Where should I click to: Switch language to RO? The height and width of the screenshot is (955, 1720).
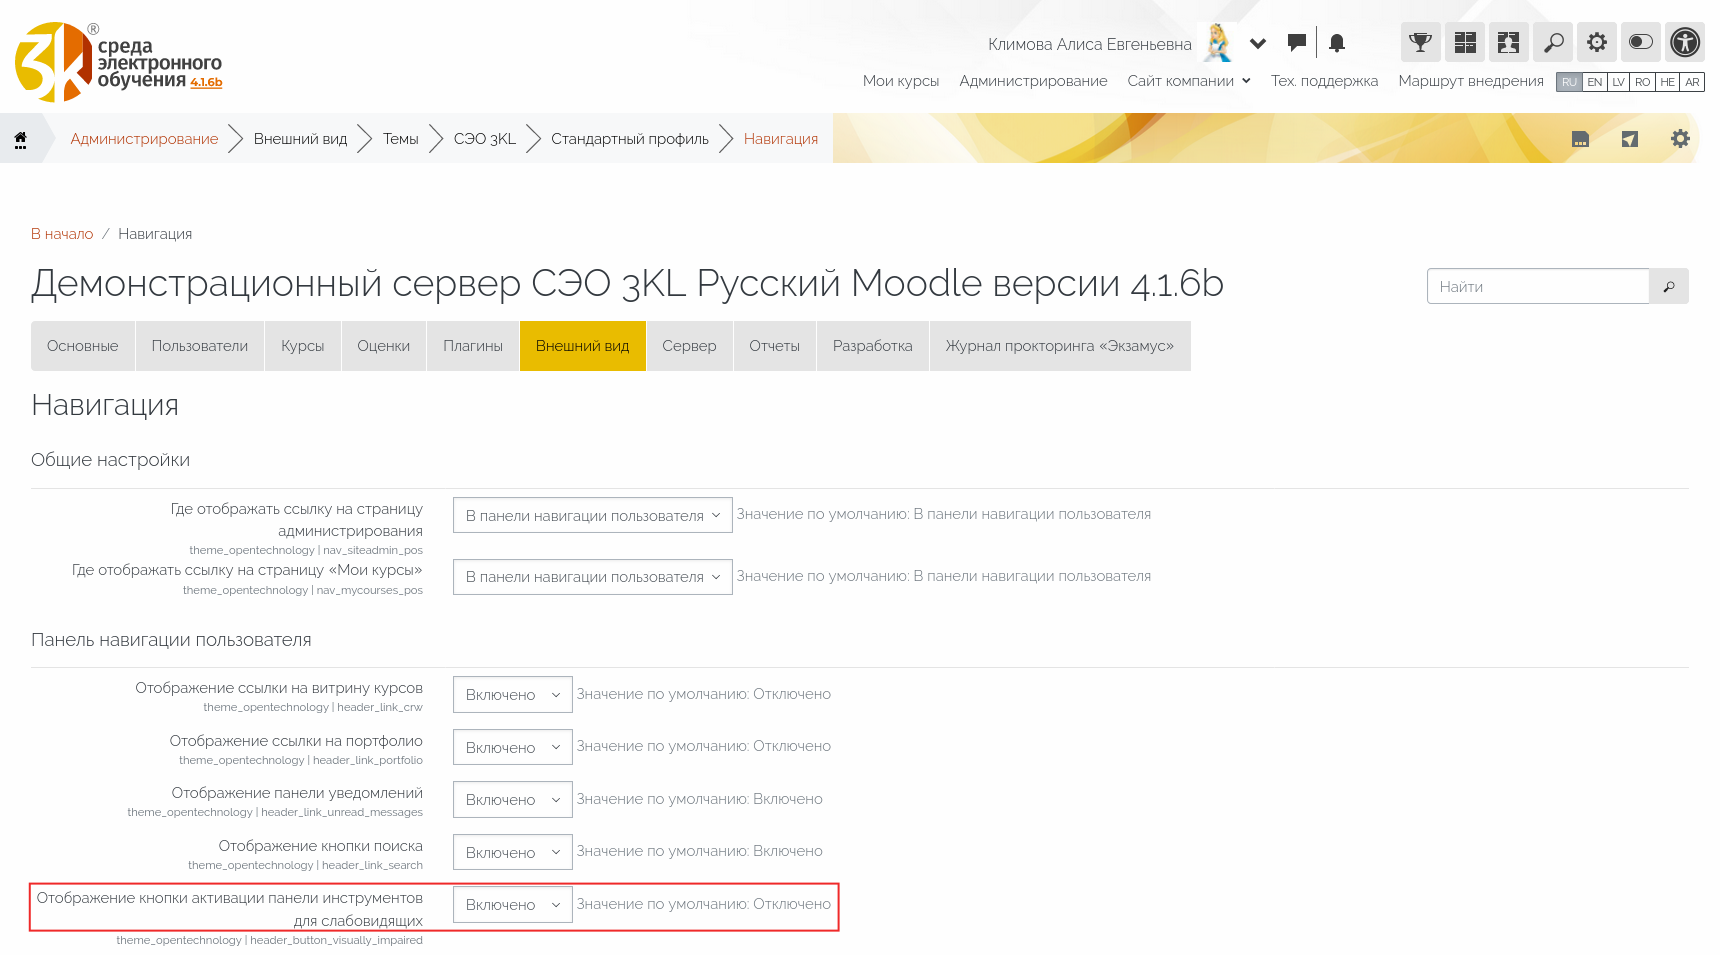1642,82
